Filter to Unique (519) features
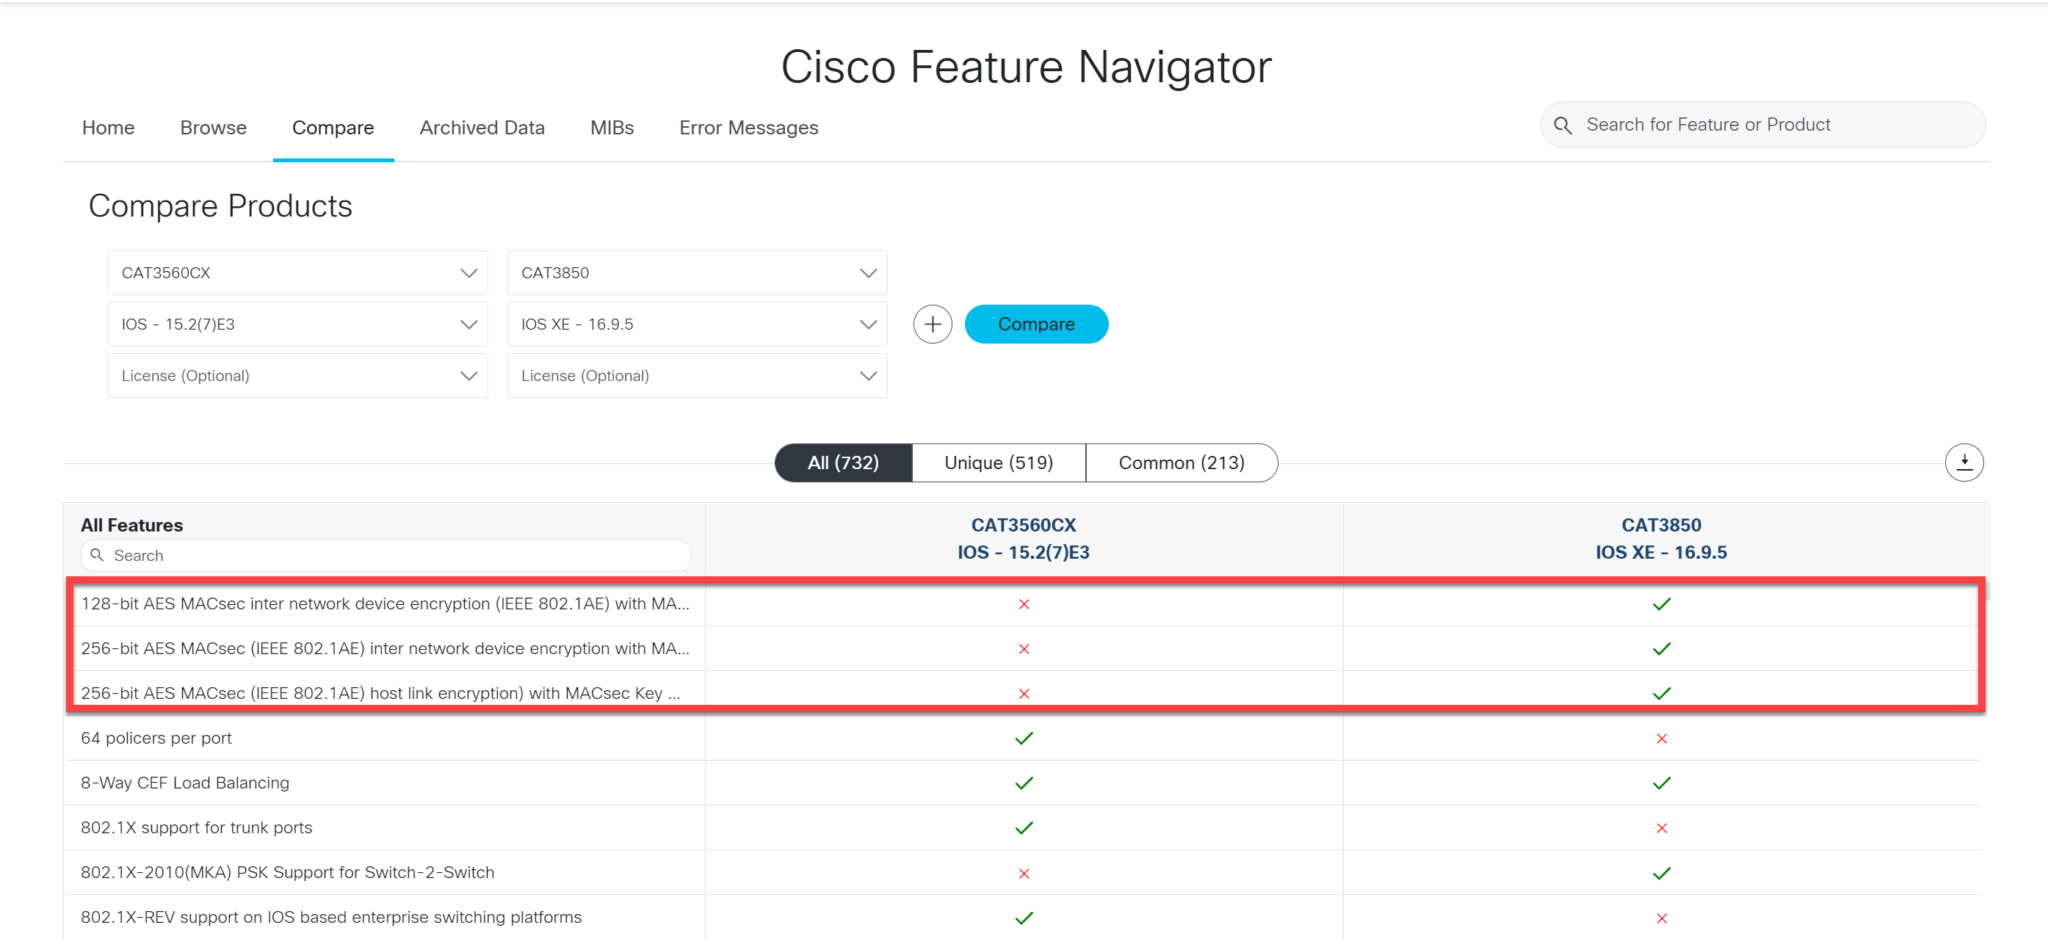The width and height of the screenshot is (2048, 939). click(998, 463)
